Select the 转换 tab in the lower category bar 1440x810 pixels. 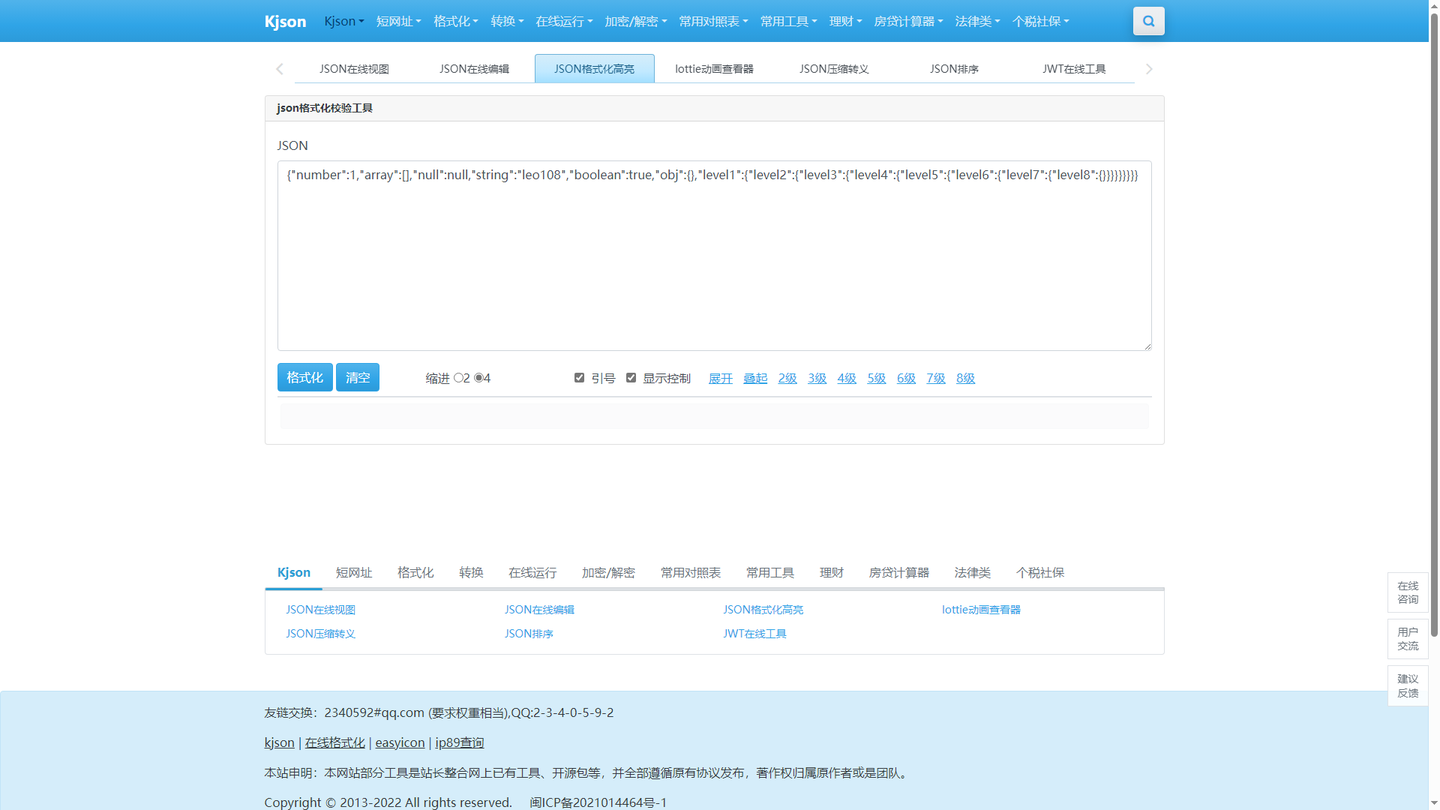[x=471, y=573]
